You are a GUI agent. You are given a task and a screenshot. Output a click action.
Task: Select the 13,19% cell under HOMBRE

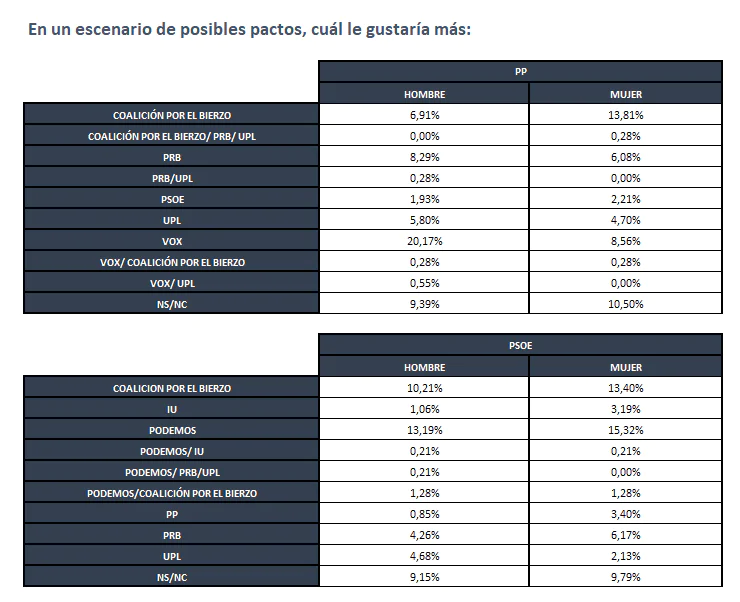coord(424,430)
